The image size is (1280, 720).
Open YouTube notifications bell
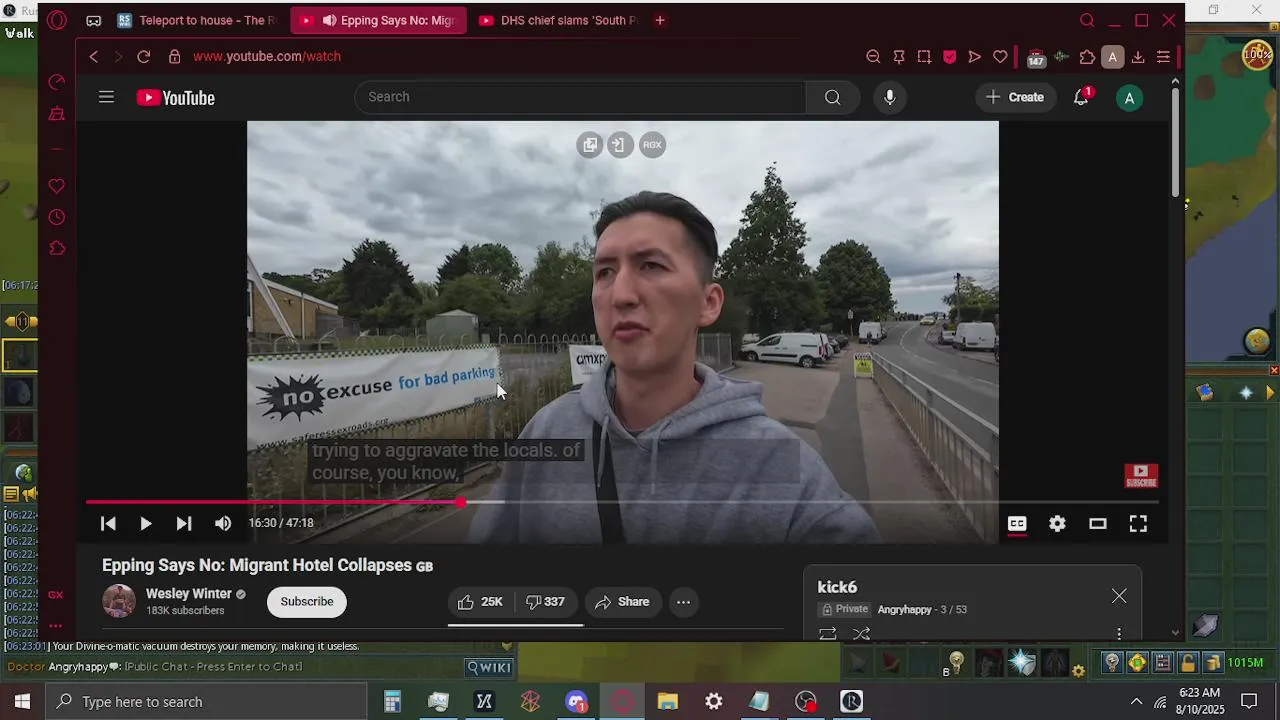[1081, 97]
